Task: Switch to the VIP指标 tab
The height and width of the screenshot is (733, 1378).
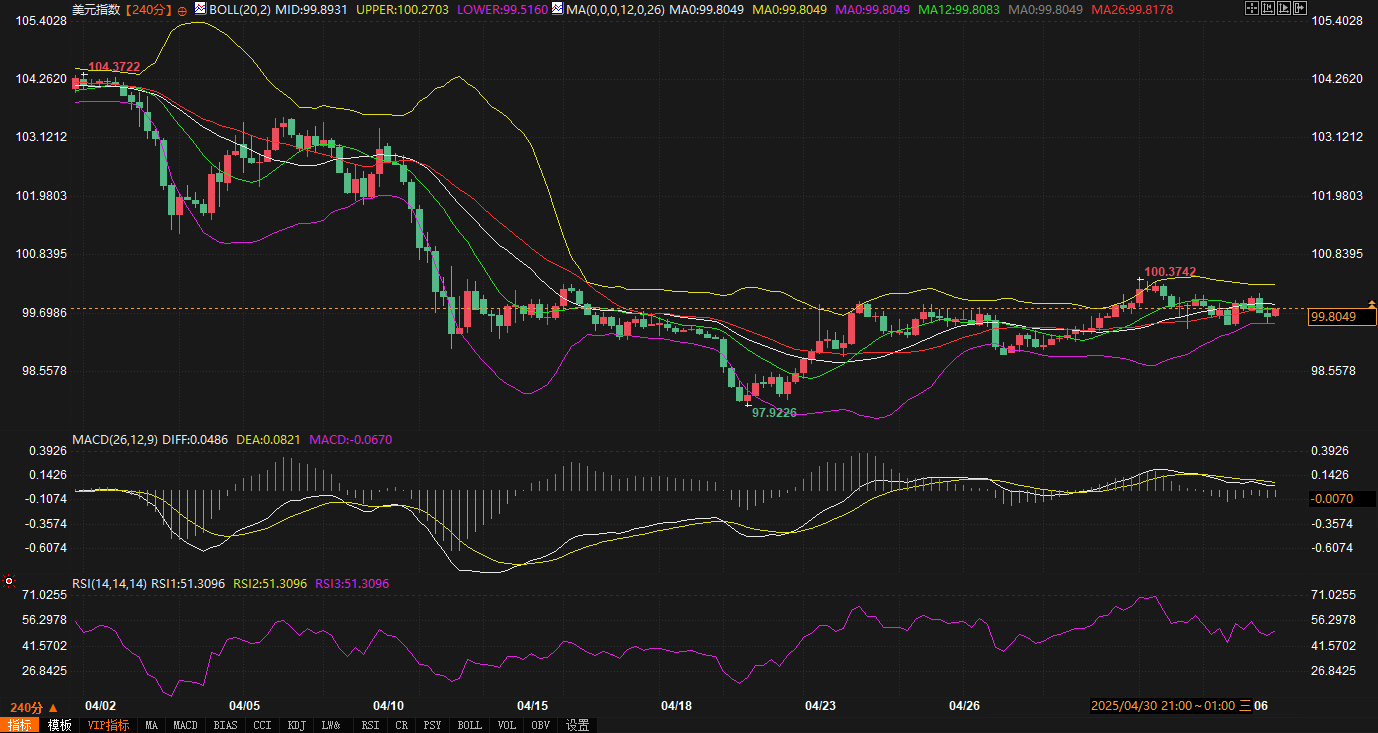Action: 108,725
